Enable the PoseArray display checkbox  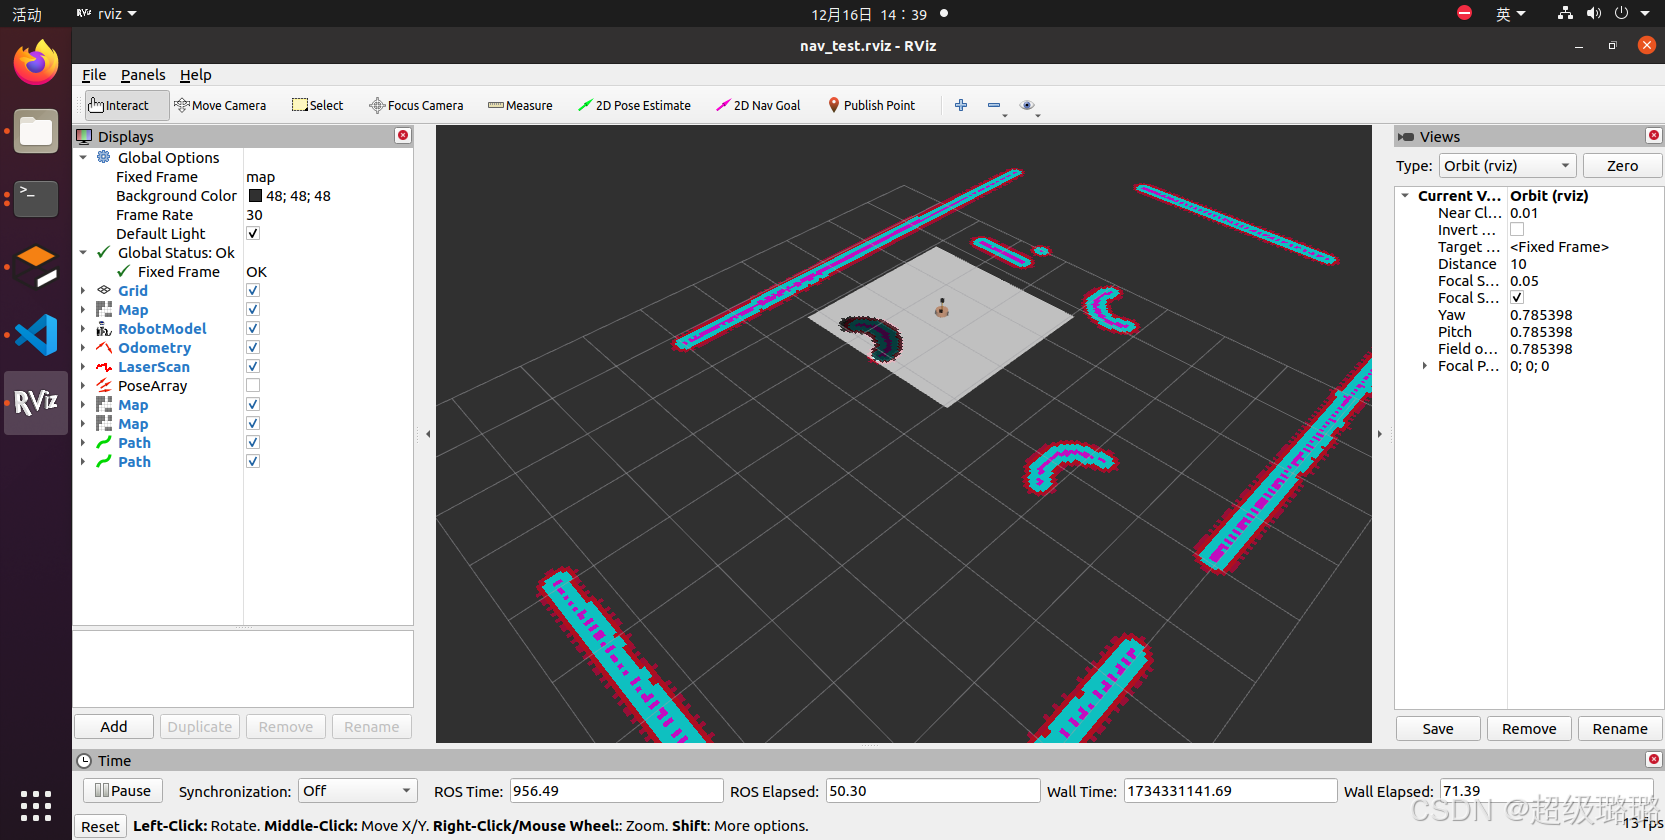click(x=253, y=386)
